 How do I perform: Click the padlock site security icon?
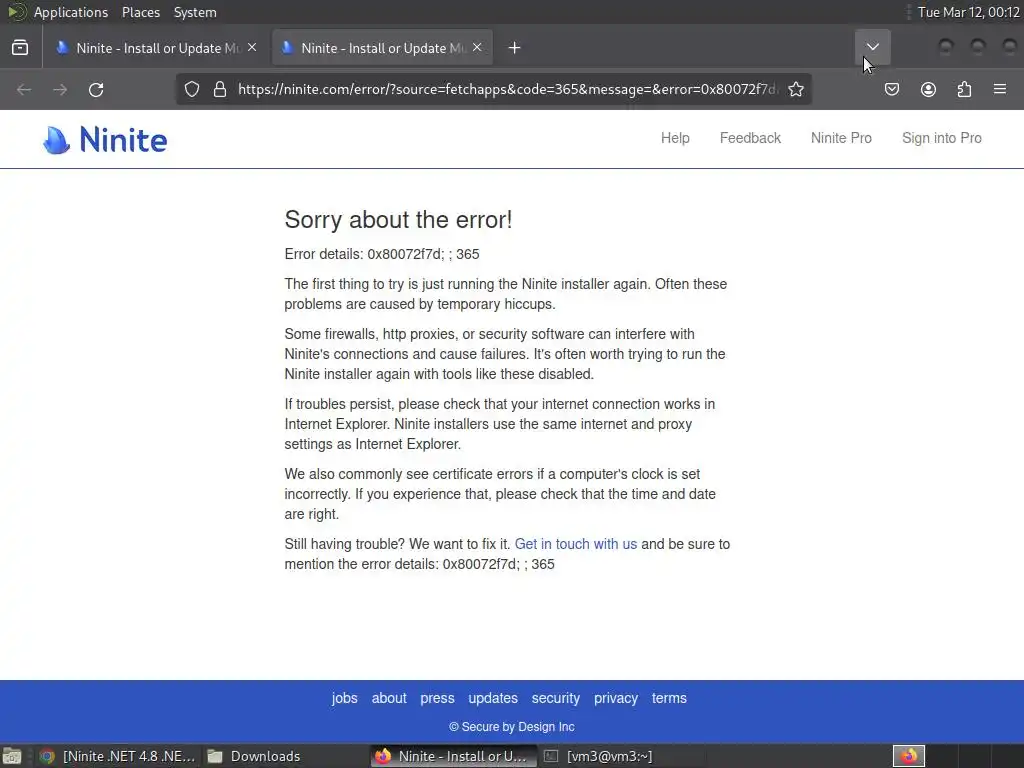(x=220, y=89)
